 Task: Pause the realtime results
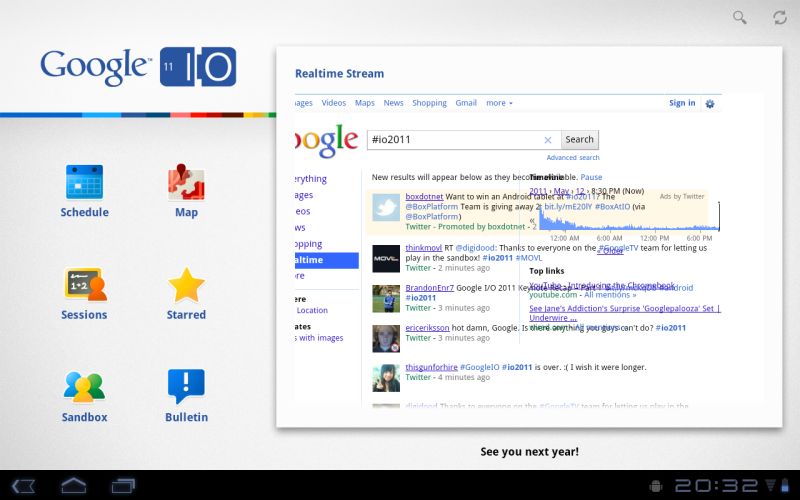pos(591,177)
